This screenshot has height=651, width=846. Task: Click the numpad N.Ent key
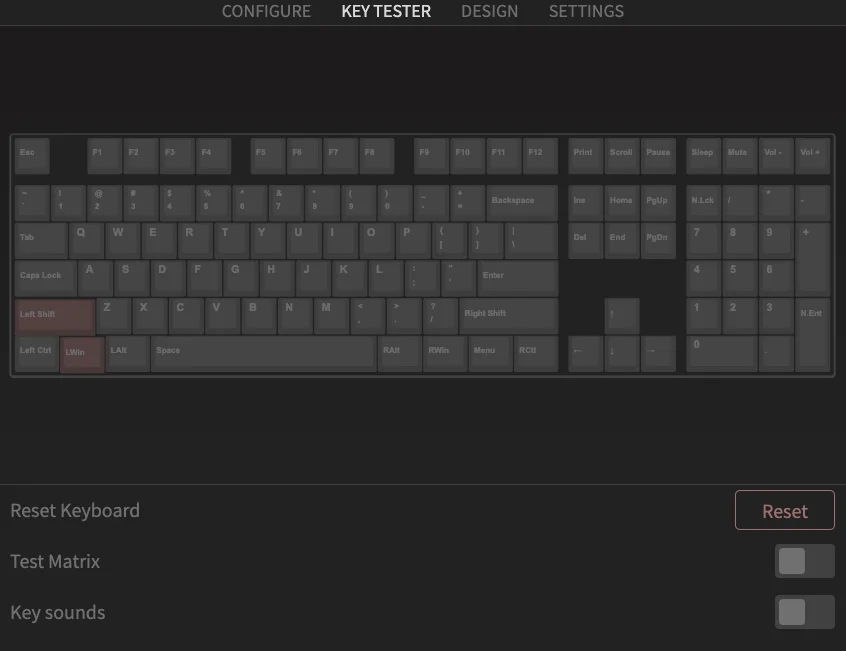(x=812, y=334)
